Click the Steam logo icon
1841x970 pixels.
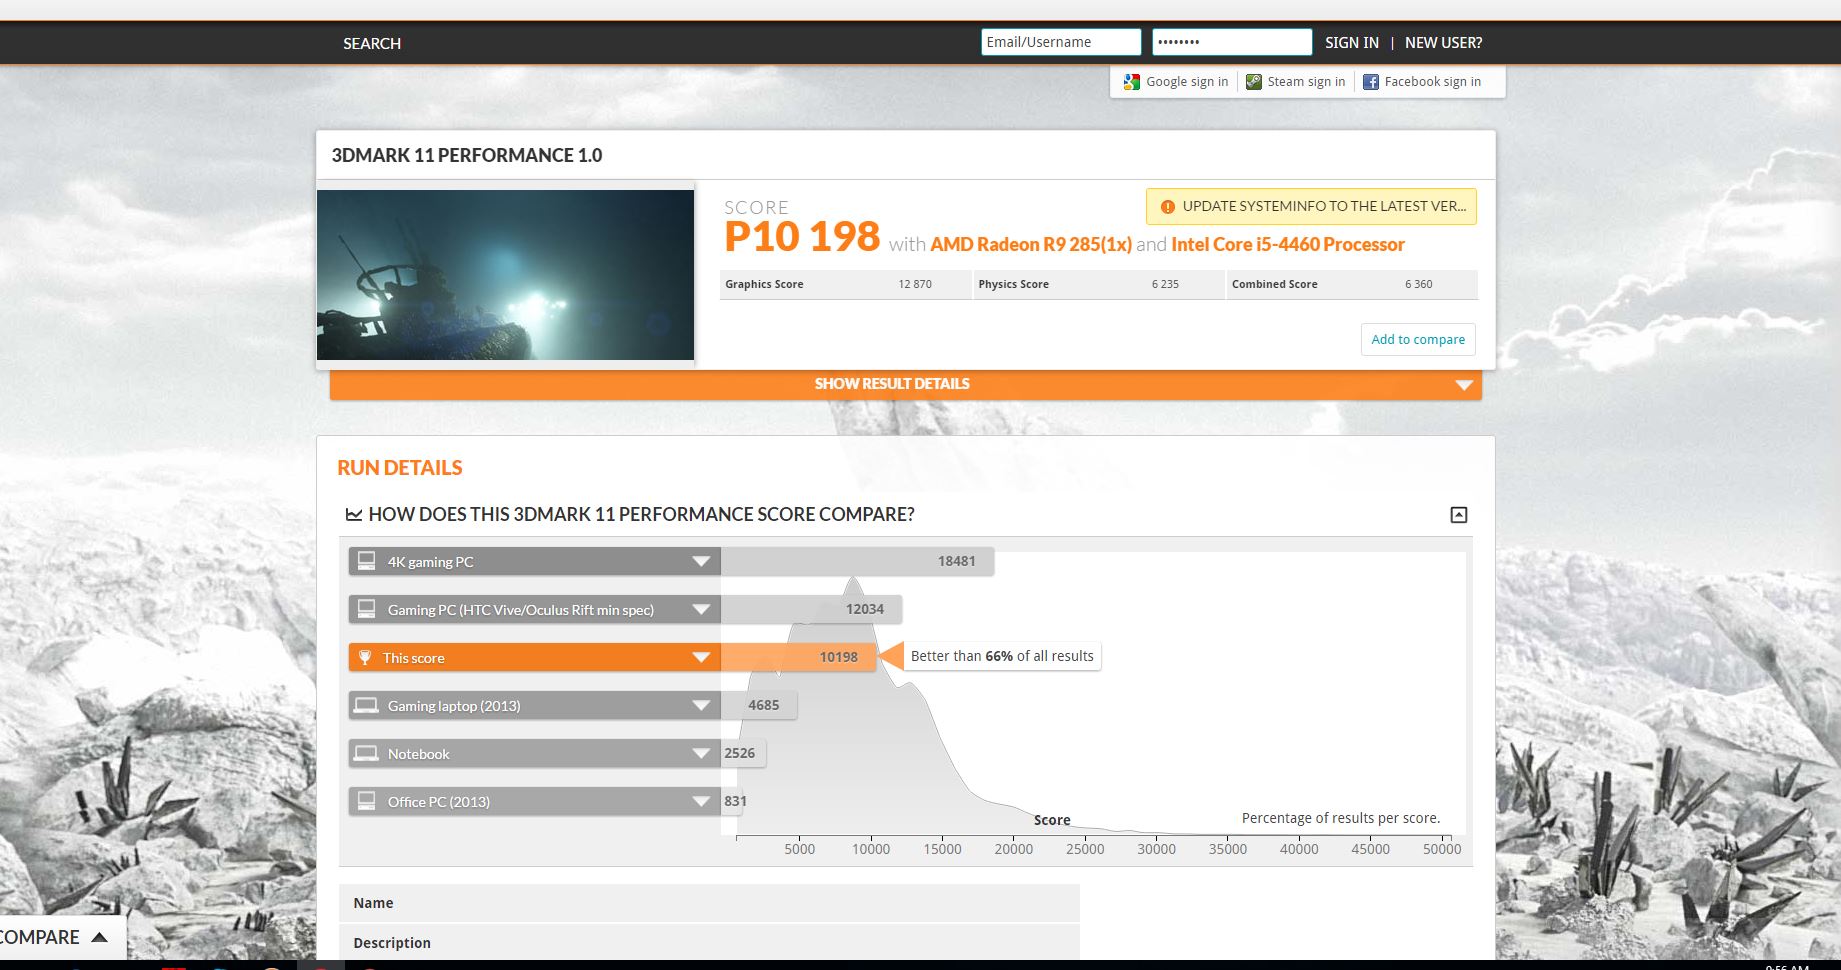click(1254, 82)
